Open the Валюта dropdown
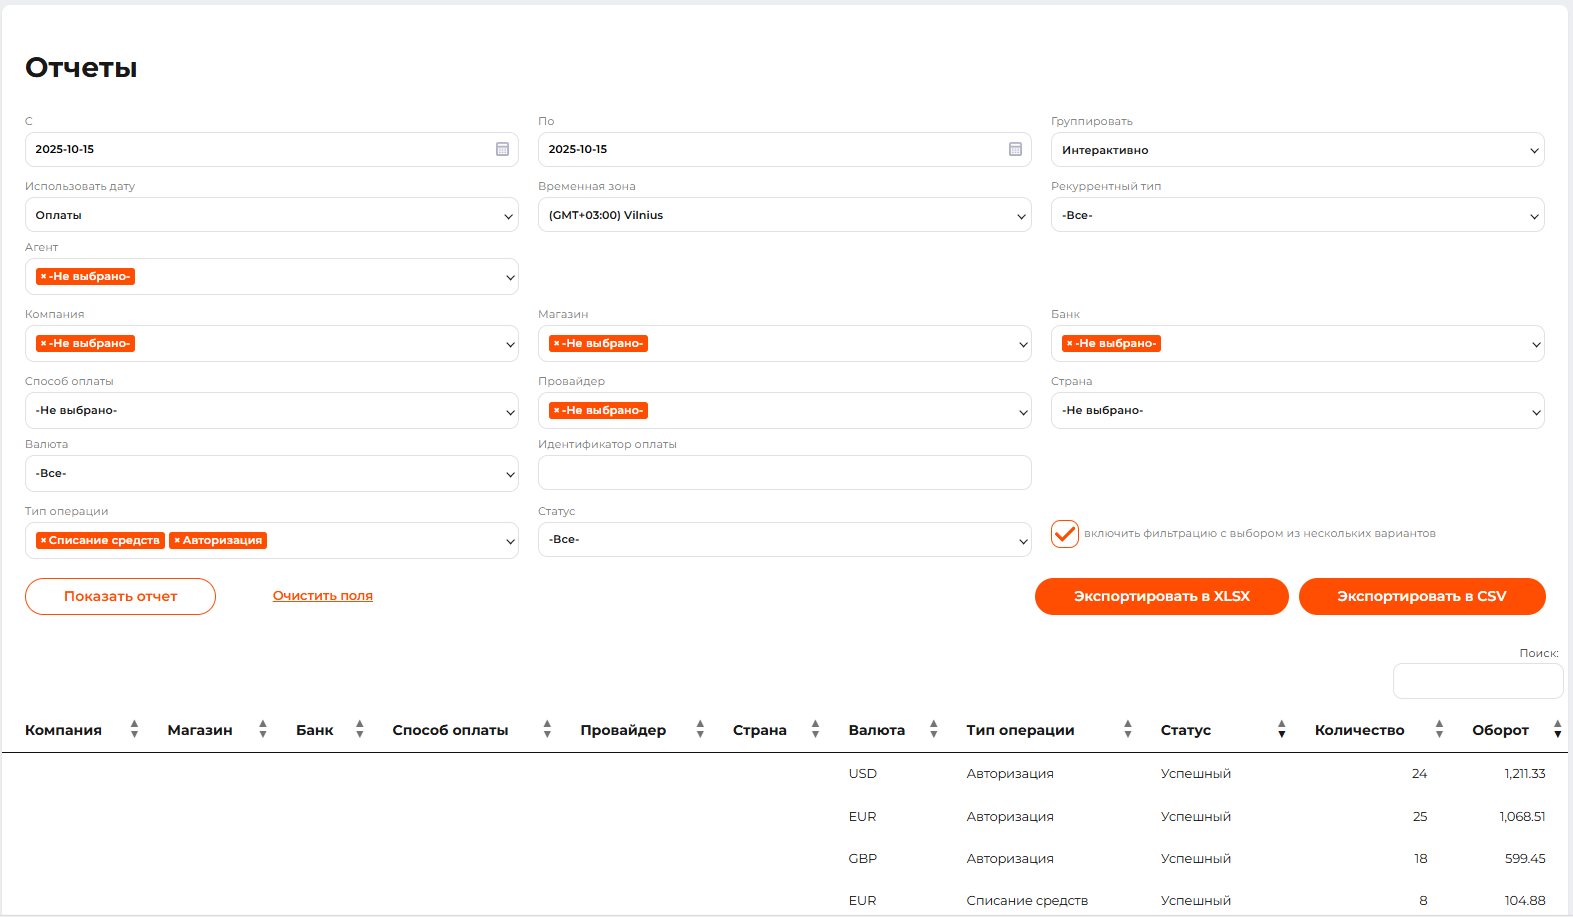The image size is (1573, 917). click(271, 473)
